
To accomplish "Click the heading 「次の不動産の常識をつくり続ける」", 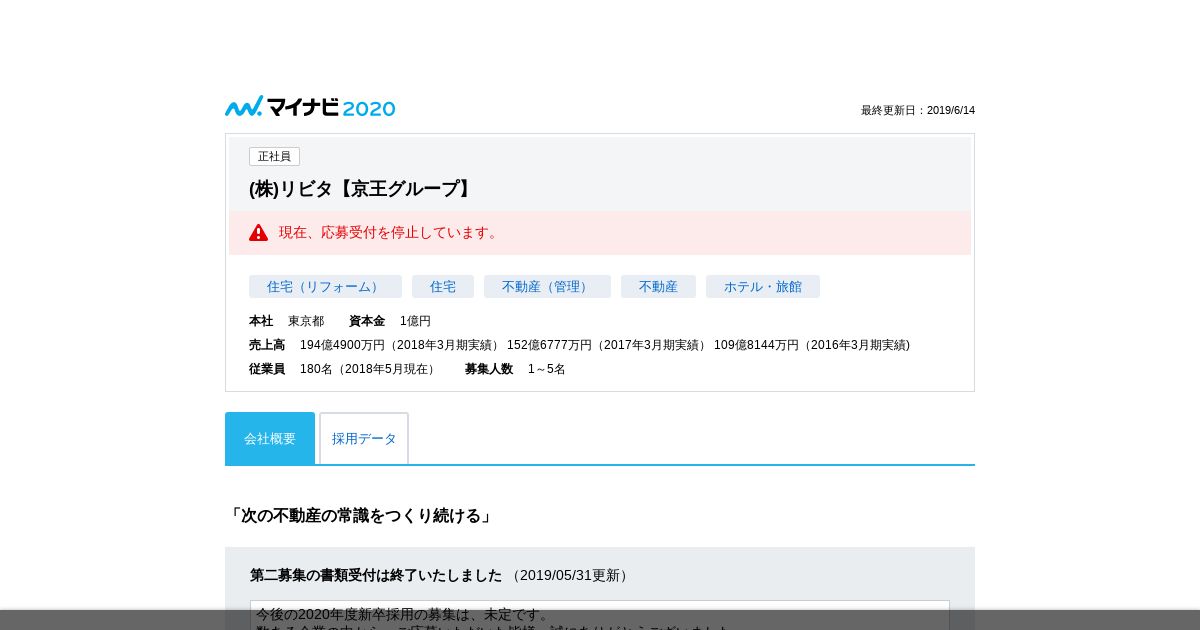I will click(x=360, y=516).
